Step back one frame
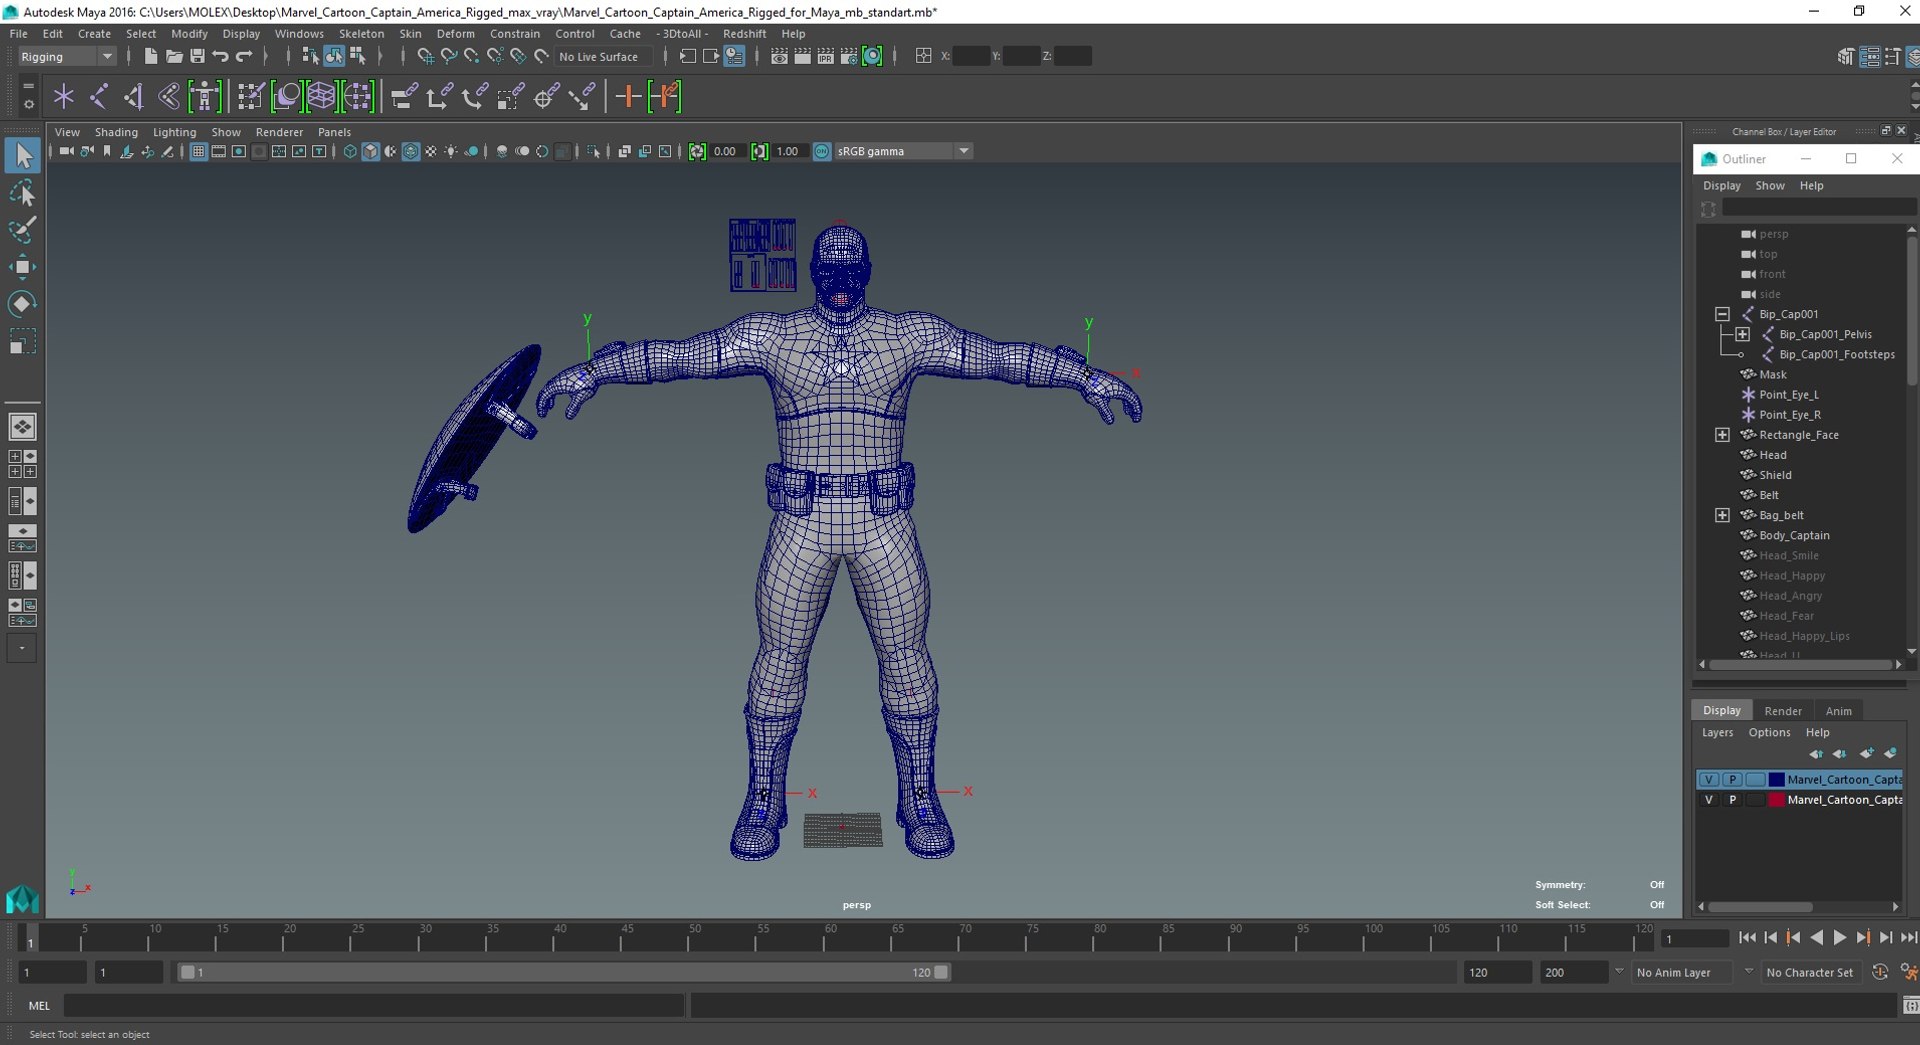Screen dimensions: 1920x1045 [x=1770, y=938]
